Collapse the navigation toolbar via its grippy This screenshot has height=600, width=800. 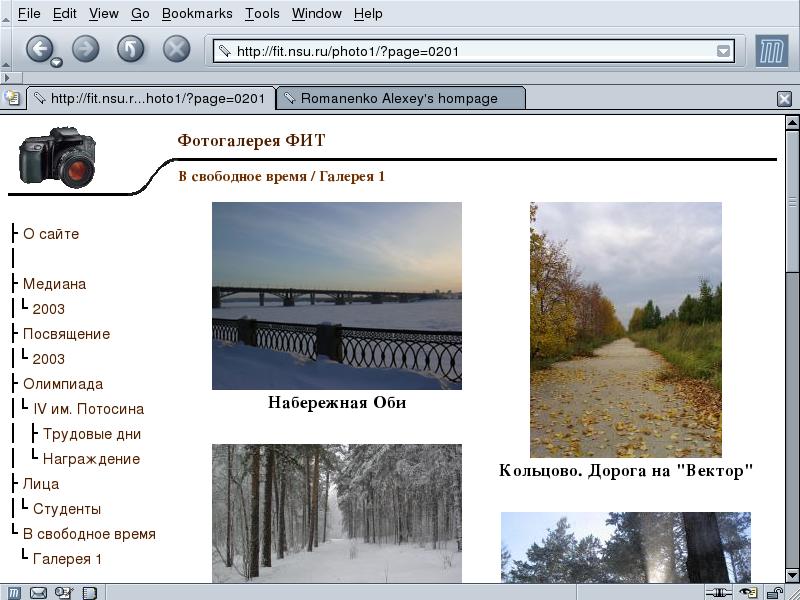click(x=5, y=48)
